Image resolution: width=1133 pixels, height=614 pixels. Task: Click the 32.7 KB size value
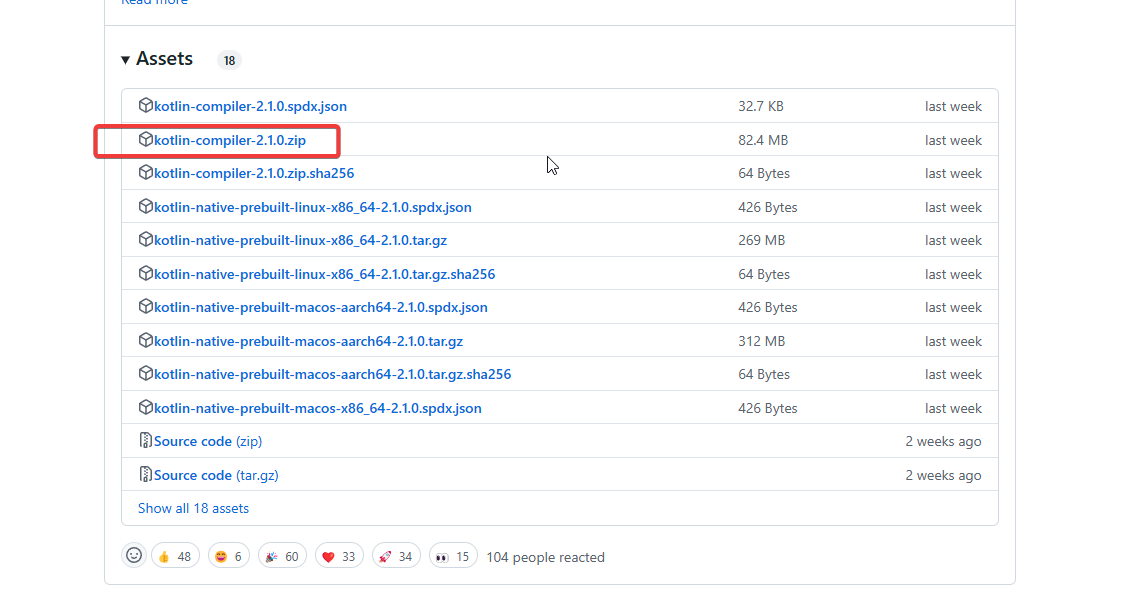(x=761, y=106)
